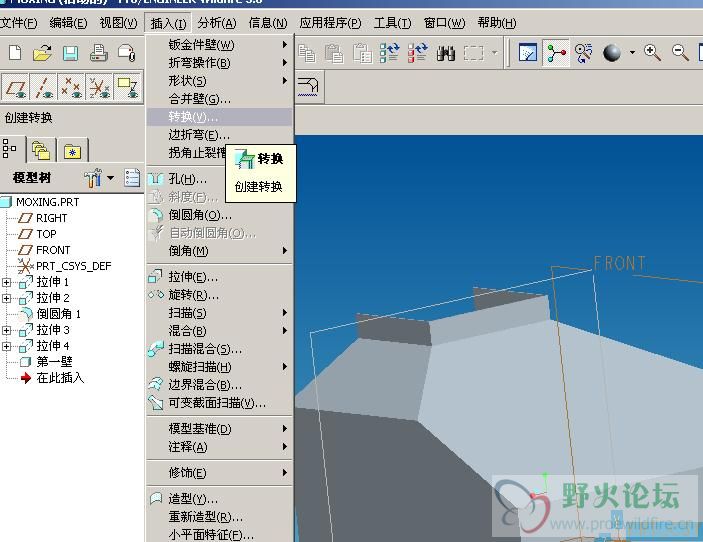Viewport: 703px width, 542px height.
Task: Click the zoom out magnifier icon
Action: coord(680,53)
